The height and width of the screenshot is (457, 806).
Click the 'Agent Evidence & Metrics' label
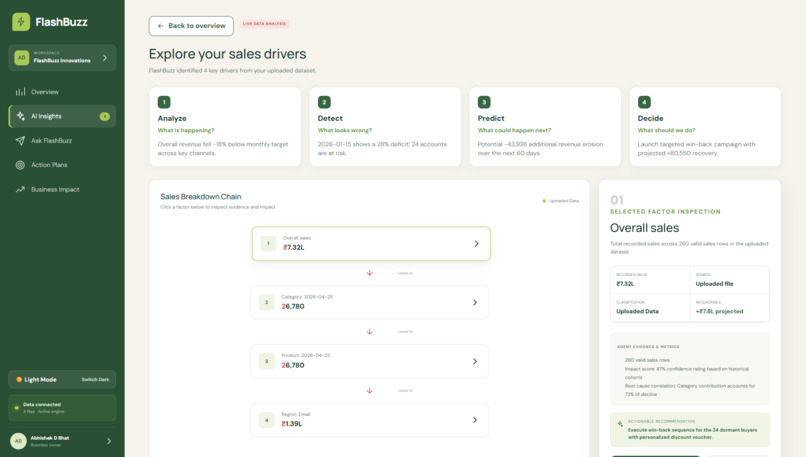coord(648,347)
